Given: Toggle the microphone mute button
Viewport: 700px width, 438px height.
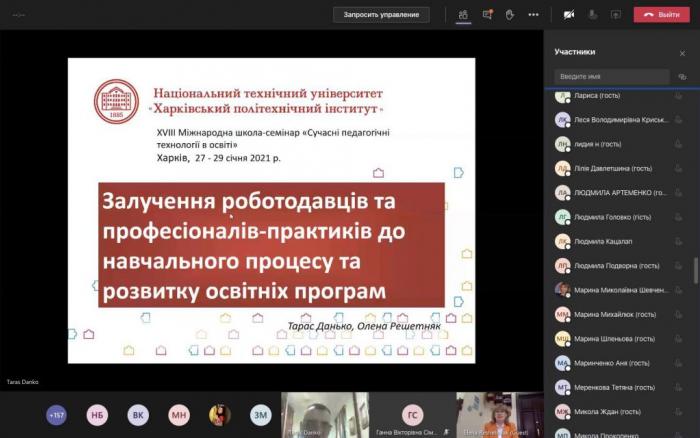Looking at the screenshot, I should point(593,15).
